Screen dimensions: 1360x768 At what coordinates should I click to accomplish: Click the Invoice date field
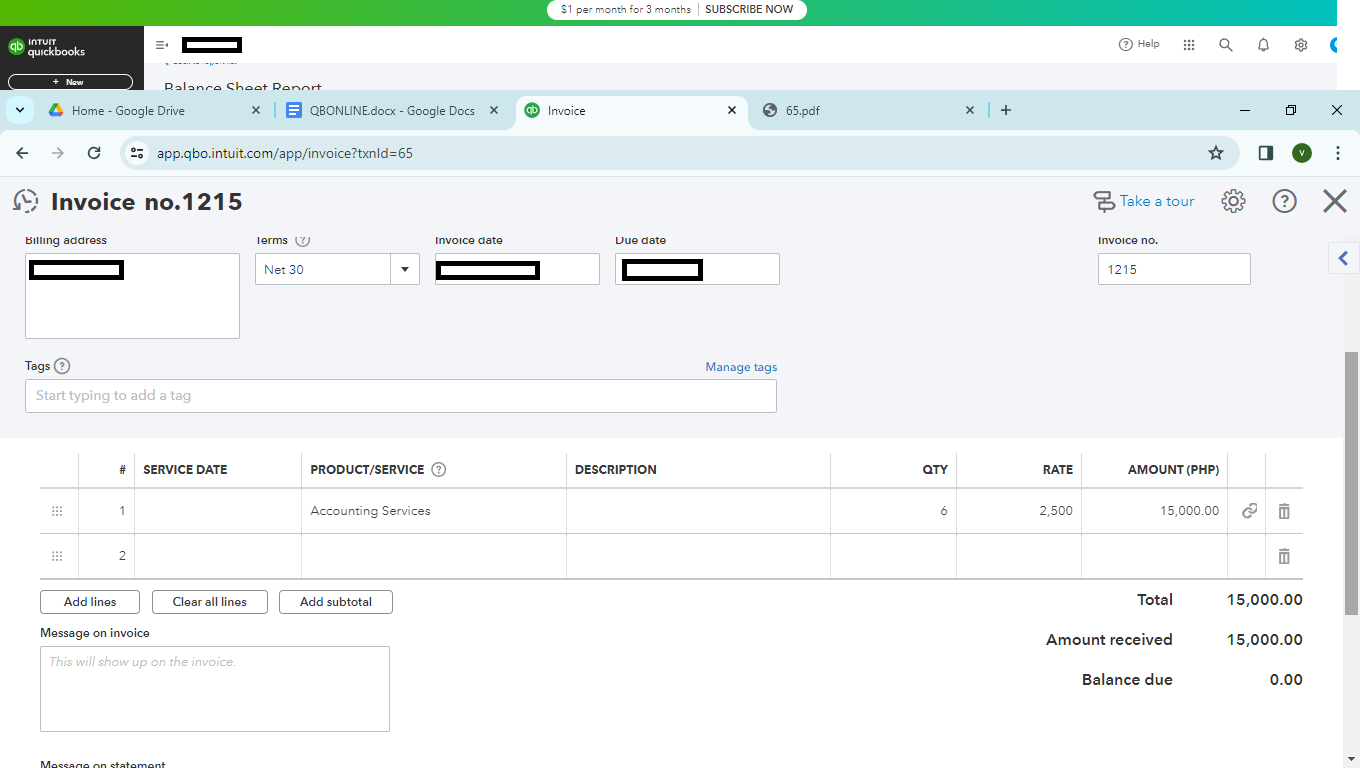[x=517, y=269]
